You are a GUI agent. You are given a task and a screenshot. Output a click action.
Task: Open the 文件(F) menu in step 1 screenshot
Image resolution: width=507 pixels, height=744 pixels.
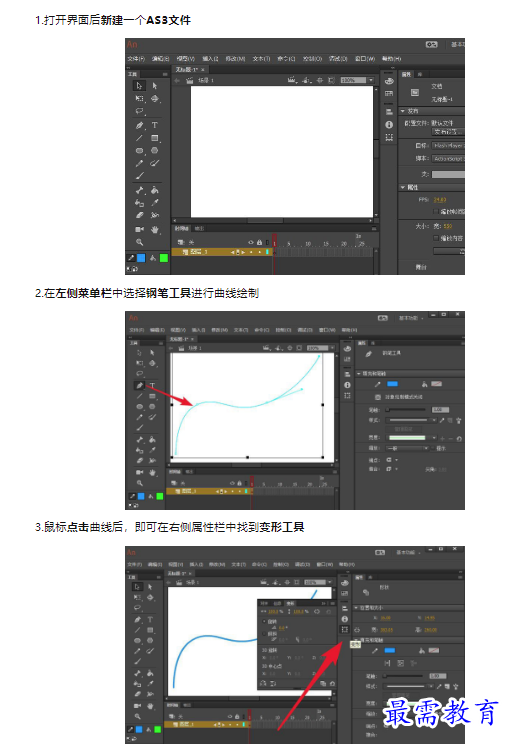click(x=136, y=59)
